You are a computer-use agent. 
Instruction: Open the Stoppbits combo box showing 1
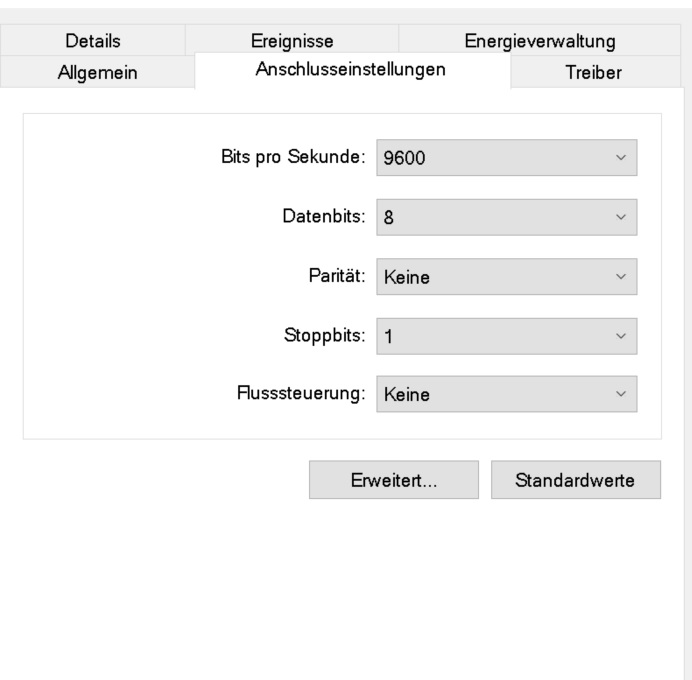[507, 336]
